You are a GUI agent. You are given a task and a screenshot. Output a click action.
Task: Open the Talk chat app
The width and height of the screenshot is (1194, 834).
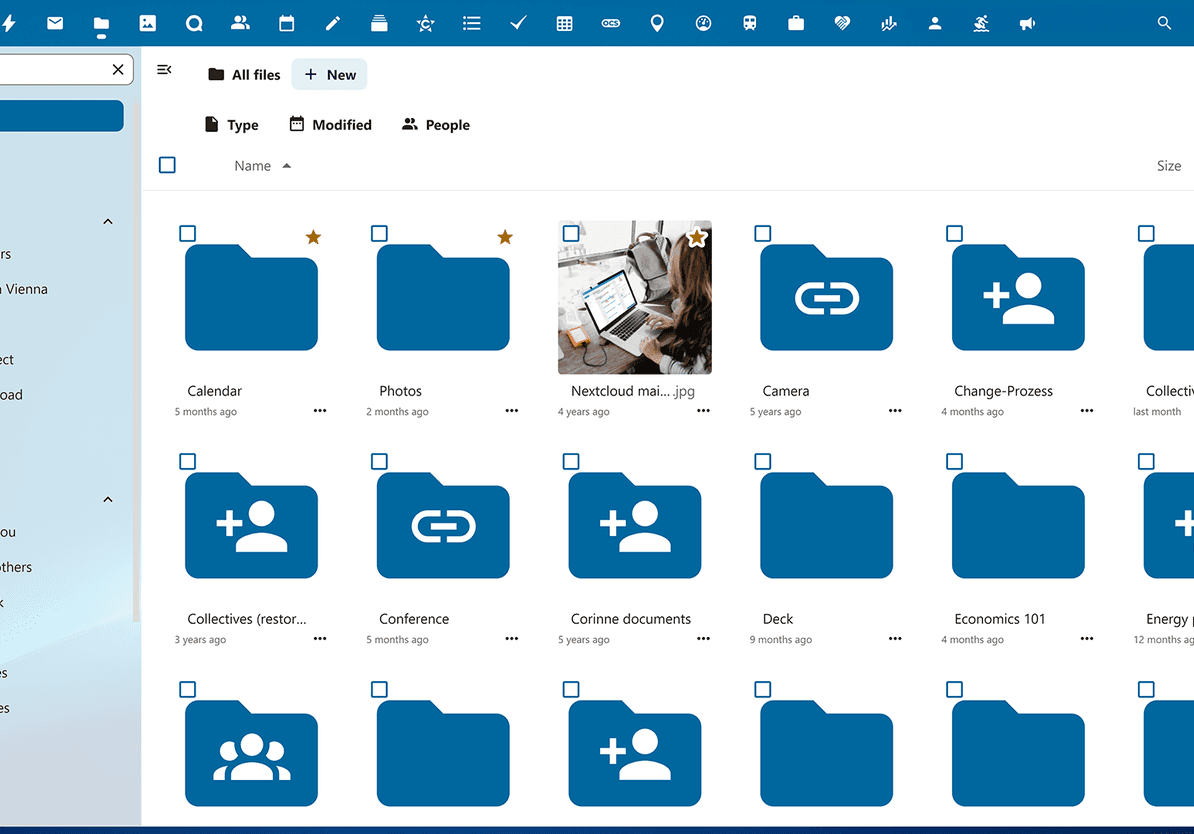point(194,24)
